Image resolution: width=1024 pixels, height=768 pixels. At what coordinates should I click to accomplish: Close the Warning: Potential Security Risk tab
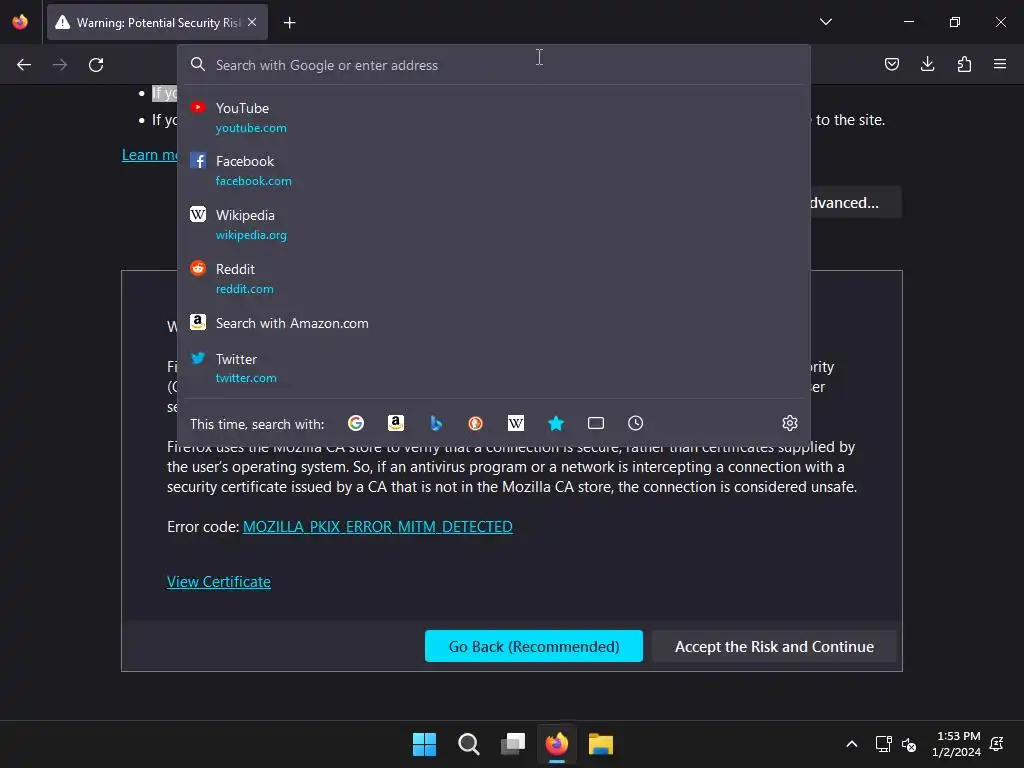pyautogui.click(x=252, y=22)
